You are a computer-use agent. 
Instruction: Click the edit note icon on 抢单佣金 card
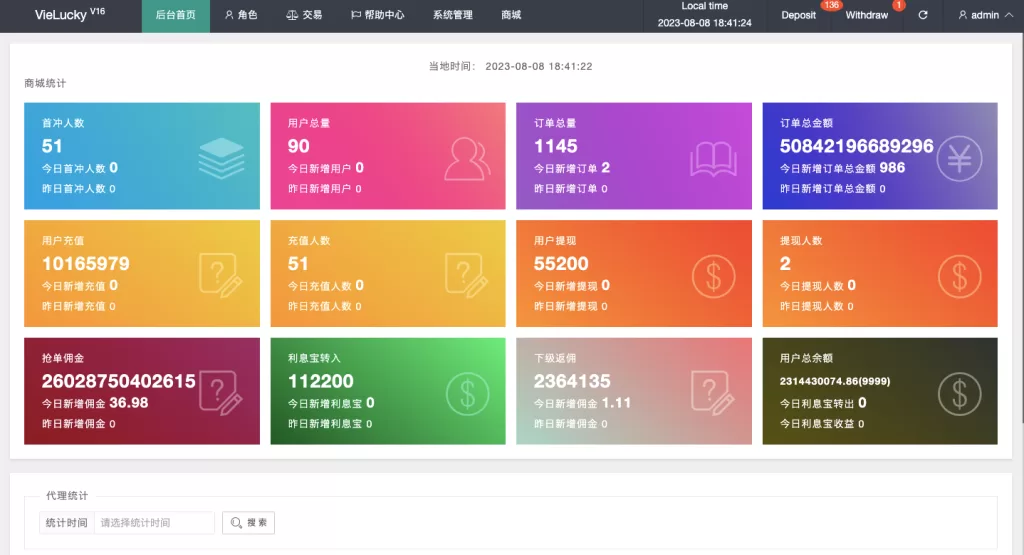[x=221, y=392]
